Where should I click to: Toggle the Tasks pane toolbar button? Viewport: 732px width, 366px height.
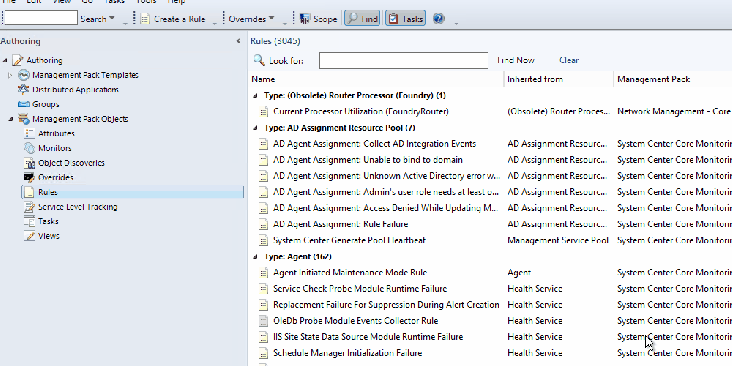(x=405, y=19)
